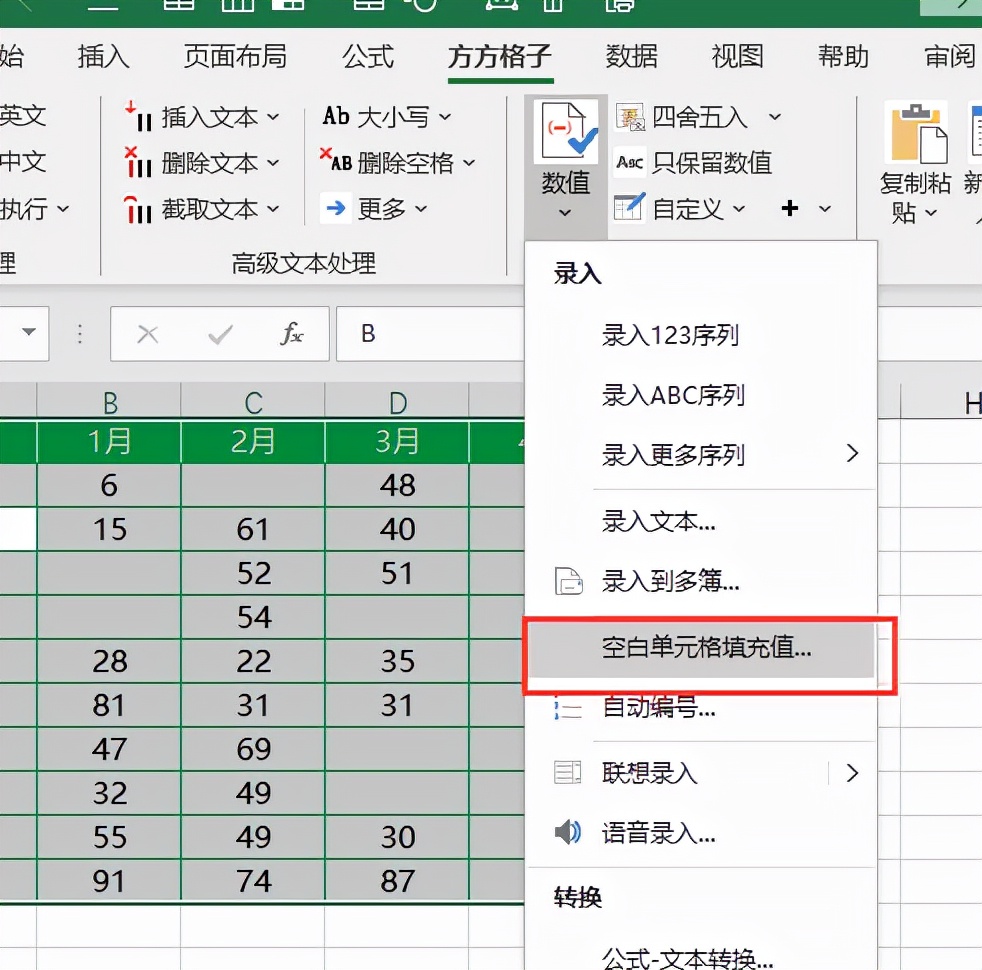Switch to the 数据 ribbon tab
The width and height of the screenshot is (982, 970).
click(x=631, y=57)
